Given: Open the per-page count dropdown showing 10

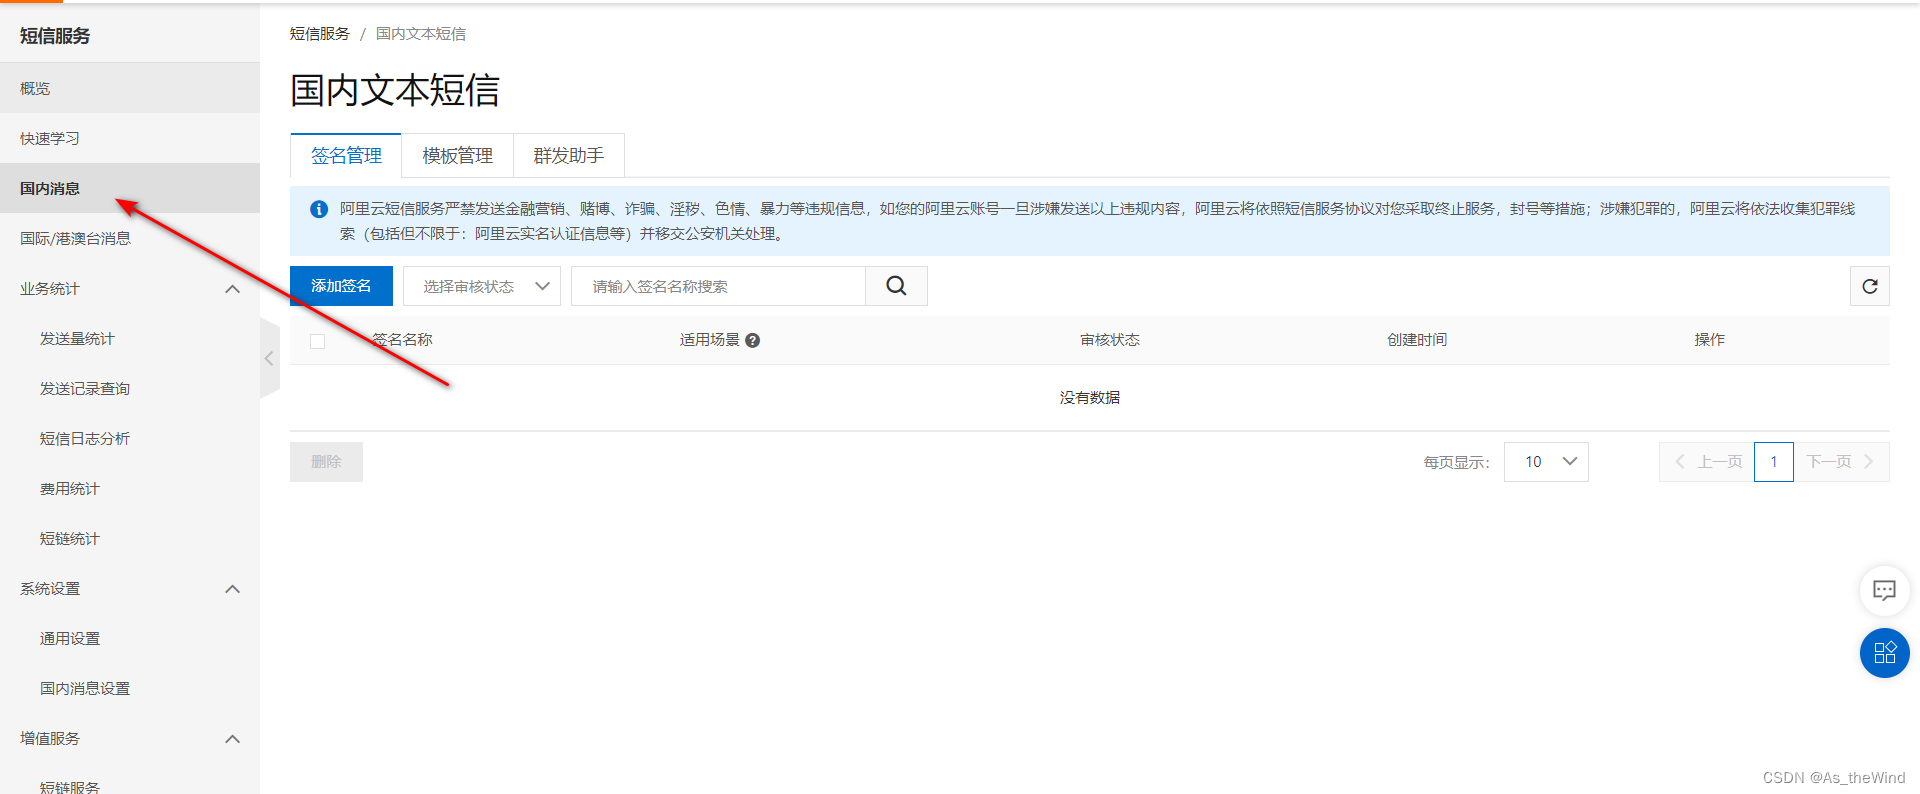Looking at the screenshot, I should click(1546, 462).
